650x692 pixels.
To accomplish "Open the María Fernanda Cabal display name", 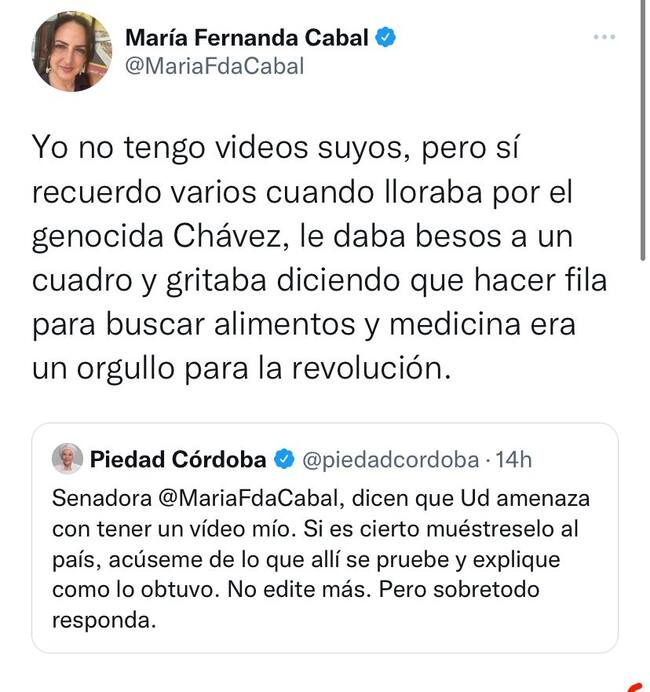I will pyautogui.click(x=247, y=38).
